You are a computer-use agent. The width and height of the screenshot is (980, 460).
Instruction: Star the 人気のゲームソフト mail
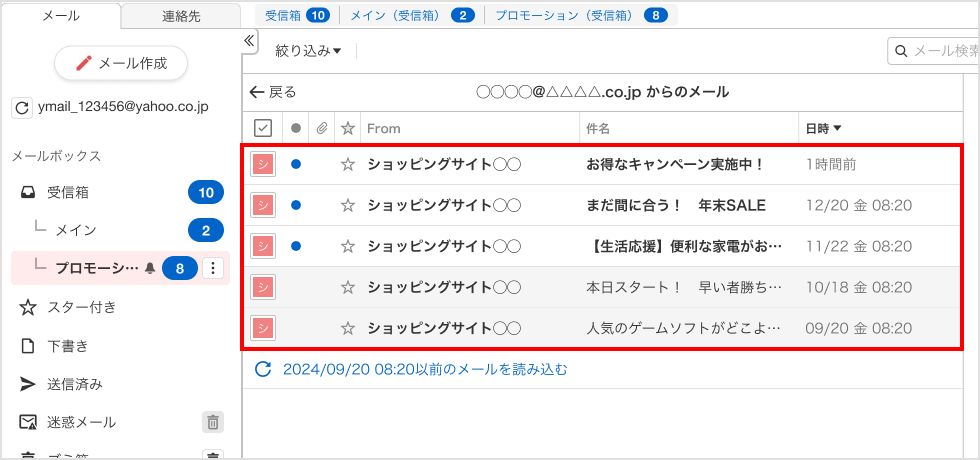tap(348, 328)
